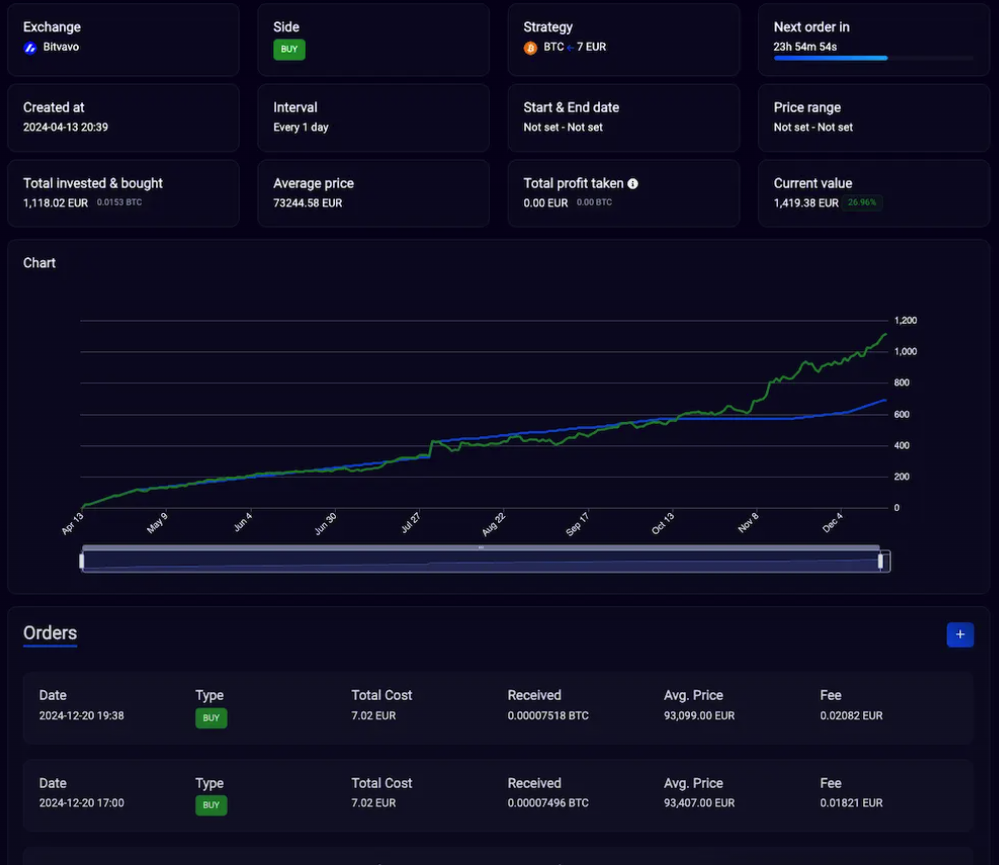
Task: Select the Bitcoin icon in the Strategy card
Action: click(x=530, y=47)
